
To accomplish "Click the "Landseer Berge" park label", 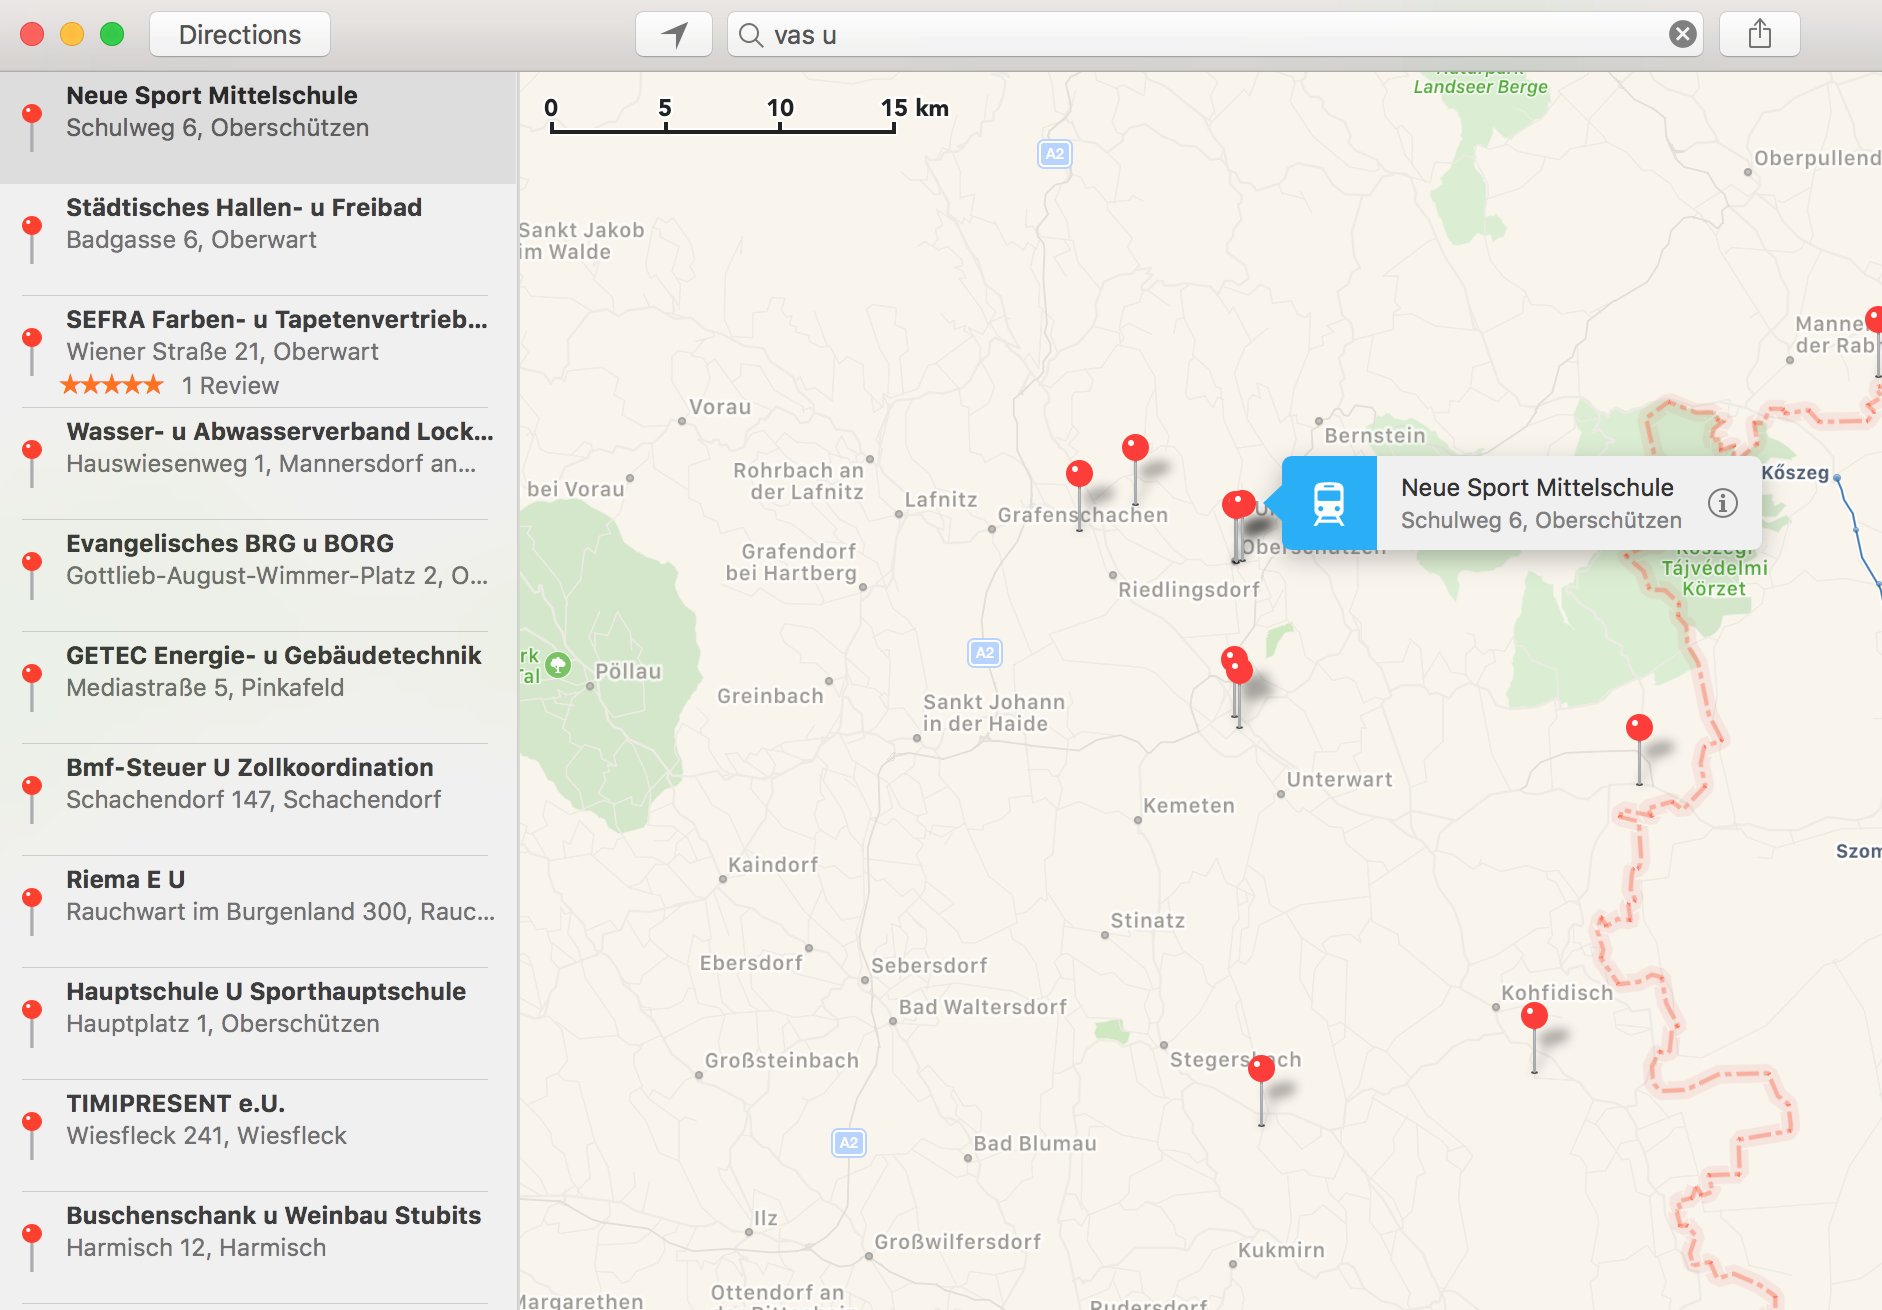I will [x=1480, y=87].
